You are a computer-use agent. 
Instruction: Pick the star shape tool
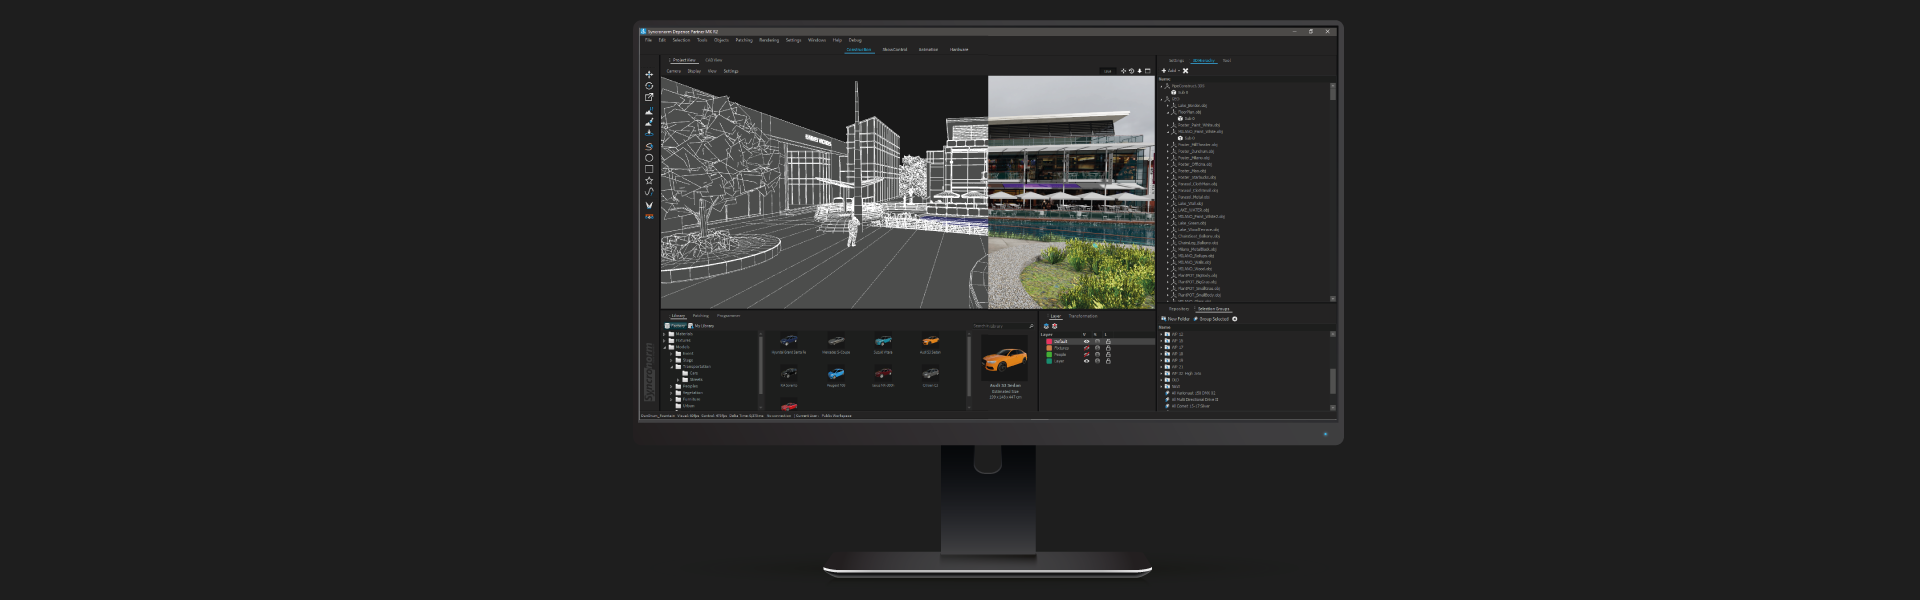[649, 181]
